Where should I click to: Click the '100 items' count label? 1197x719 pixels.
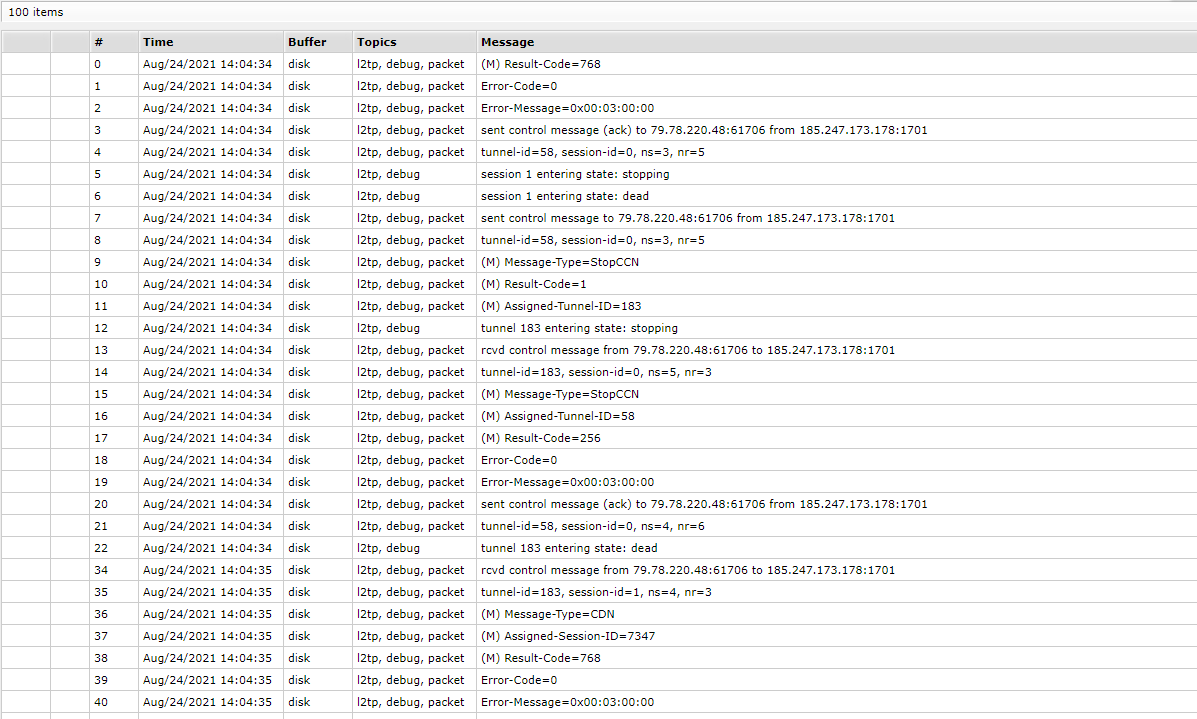[36, 12]
